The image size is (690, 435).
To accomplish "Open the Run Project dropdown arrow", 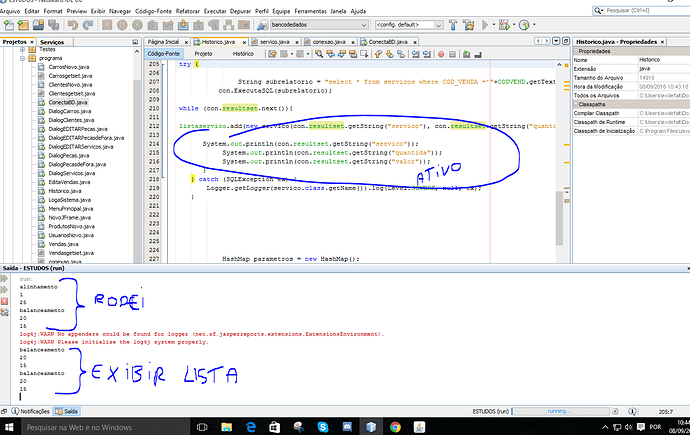I will coord(493,25).
